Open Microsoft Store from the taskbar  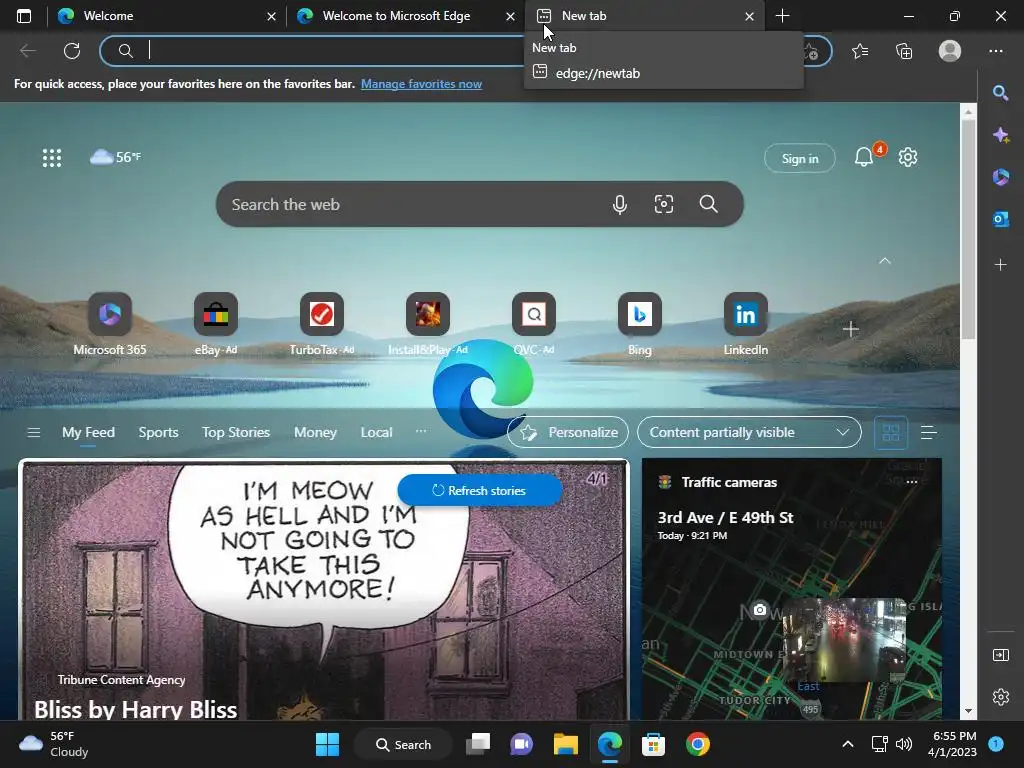tap(653, 744)
